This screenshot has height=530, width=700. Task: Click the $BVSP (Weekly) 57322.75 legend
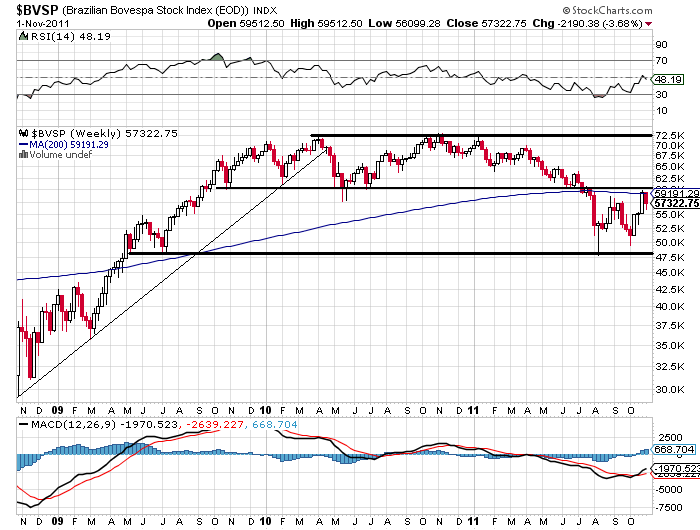coord(104,134)
